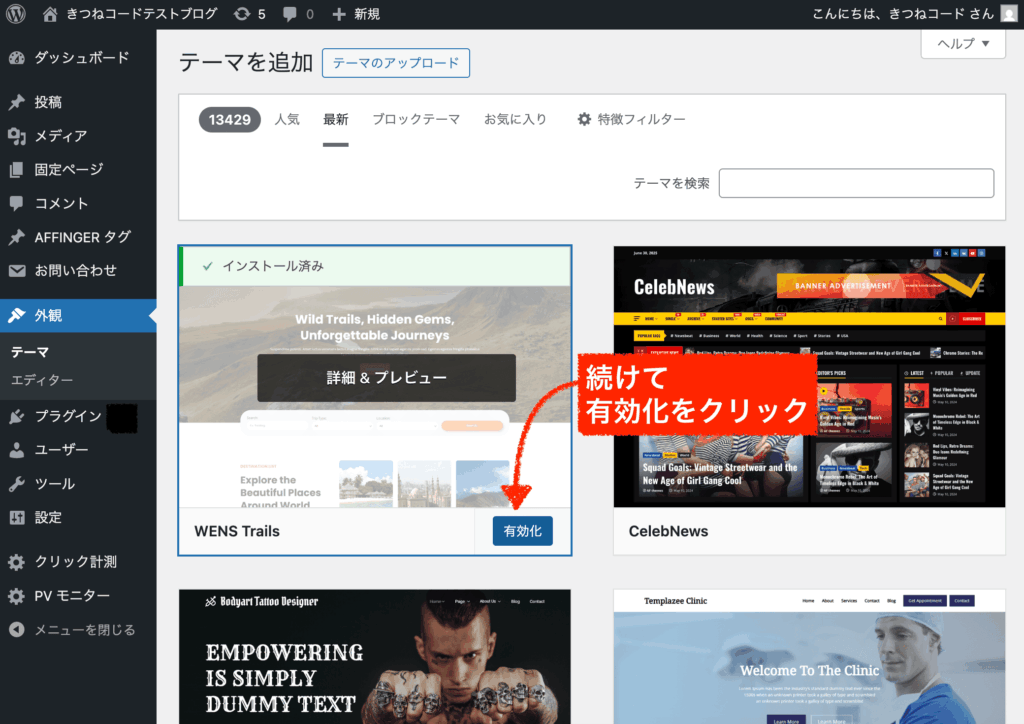Expand the ヘルプ dropdown
The height and width of the screenshot is (724, 1024).
(963, 44)
